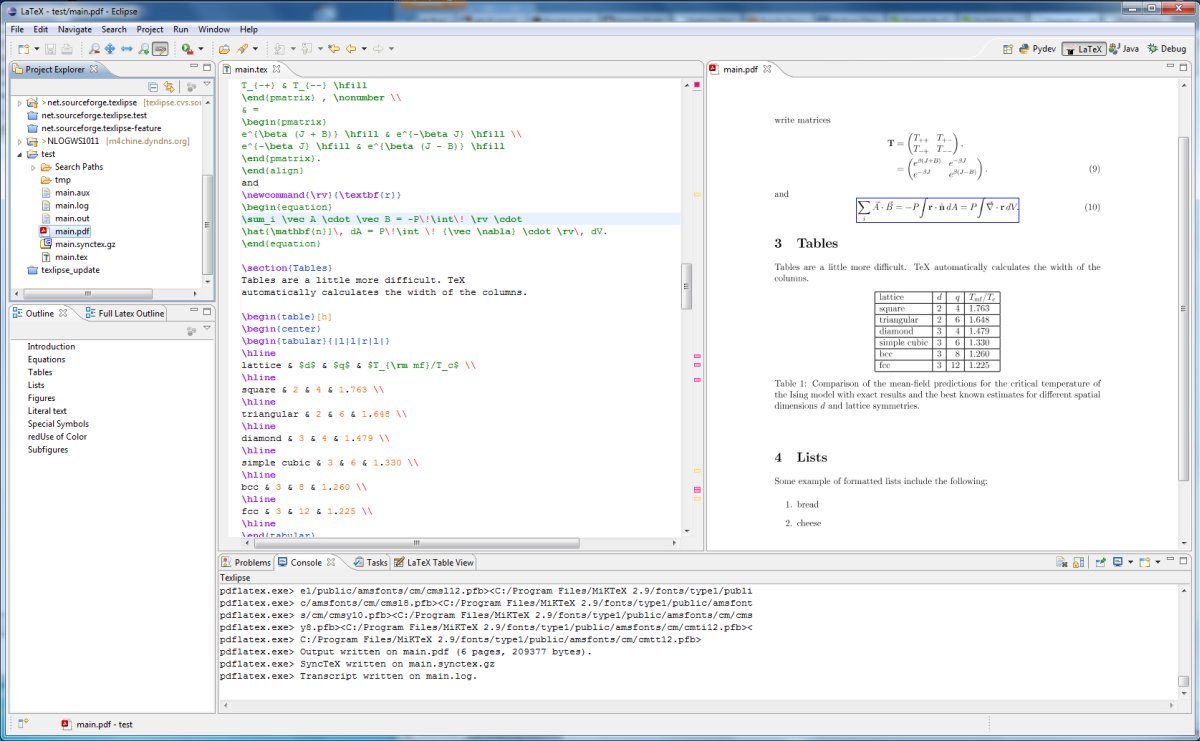
Task: Click the open folder toolbar icon
Action: pyautogui.click(x=224, y=48)
